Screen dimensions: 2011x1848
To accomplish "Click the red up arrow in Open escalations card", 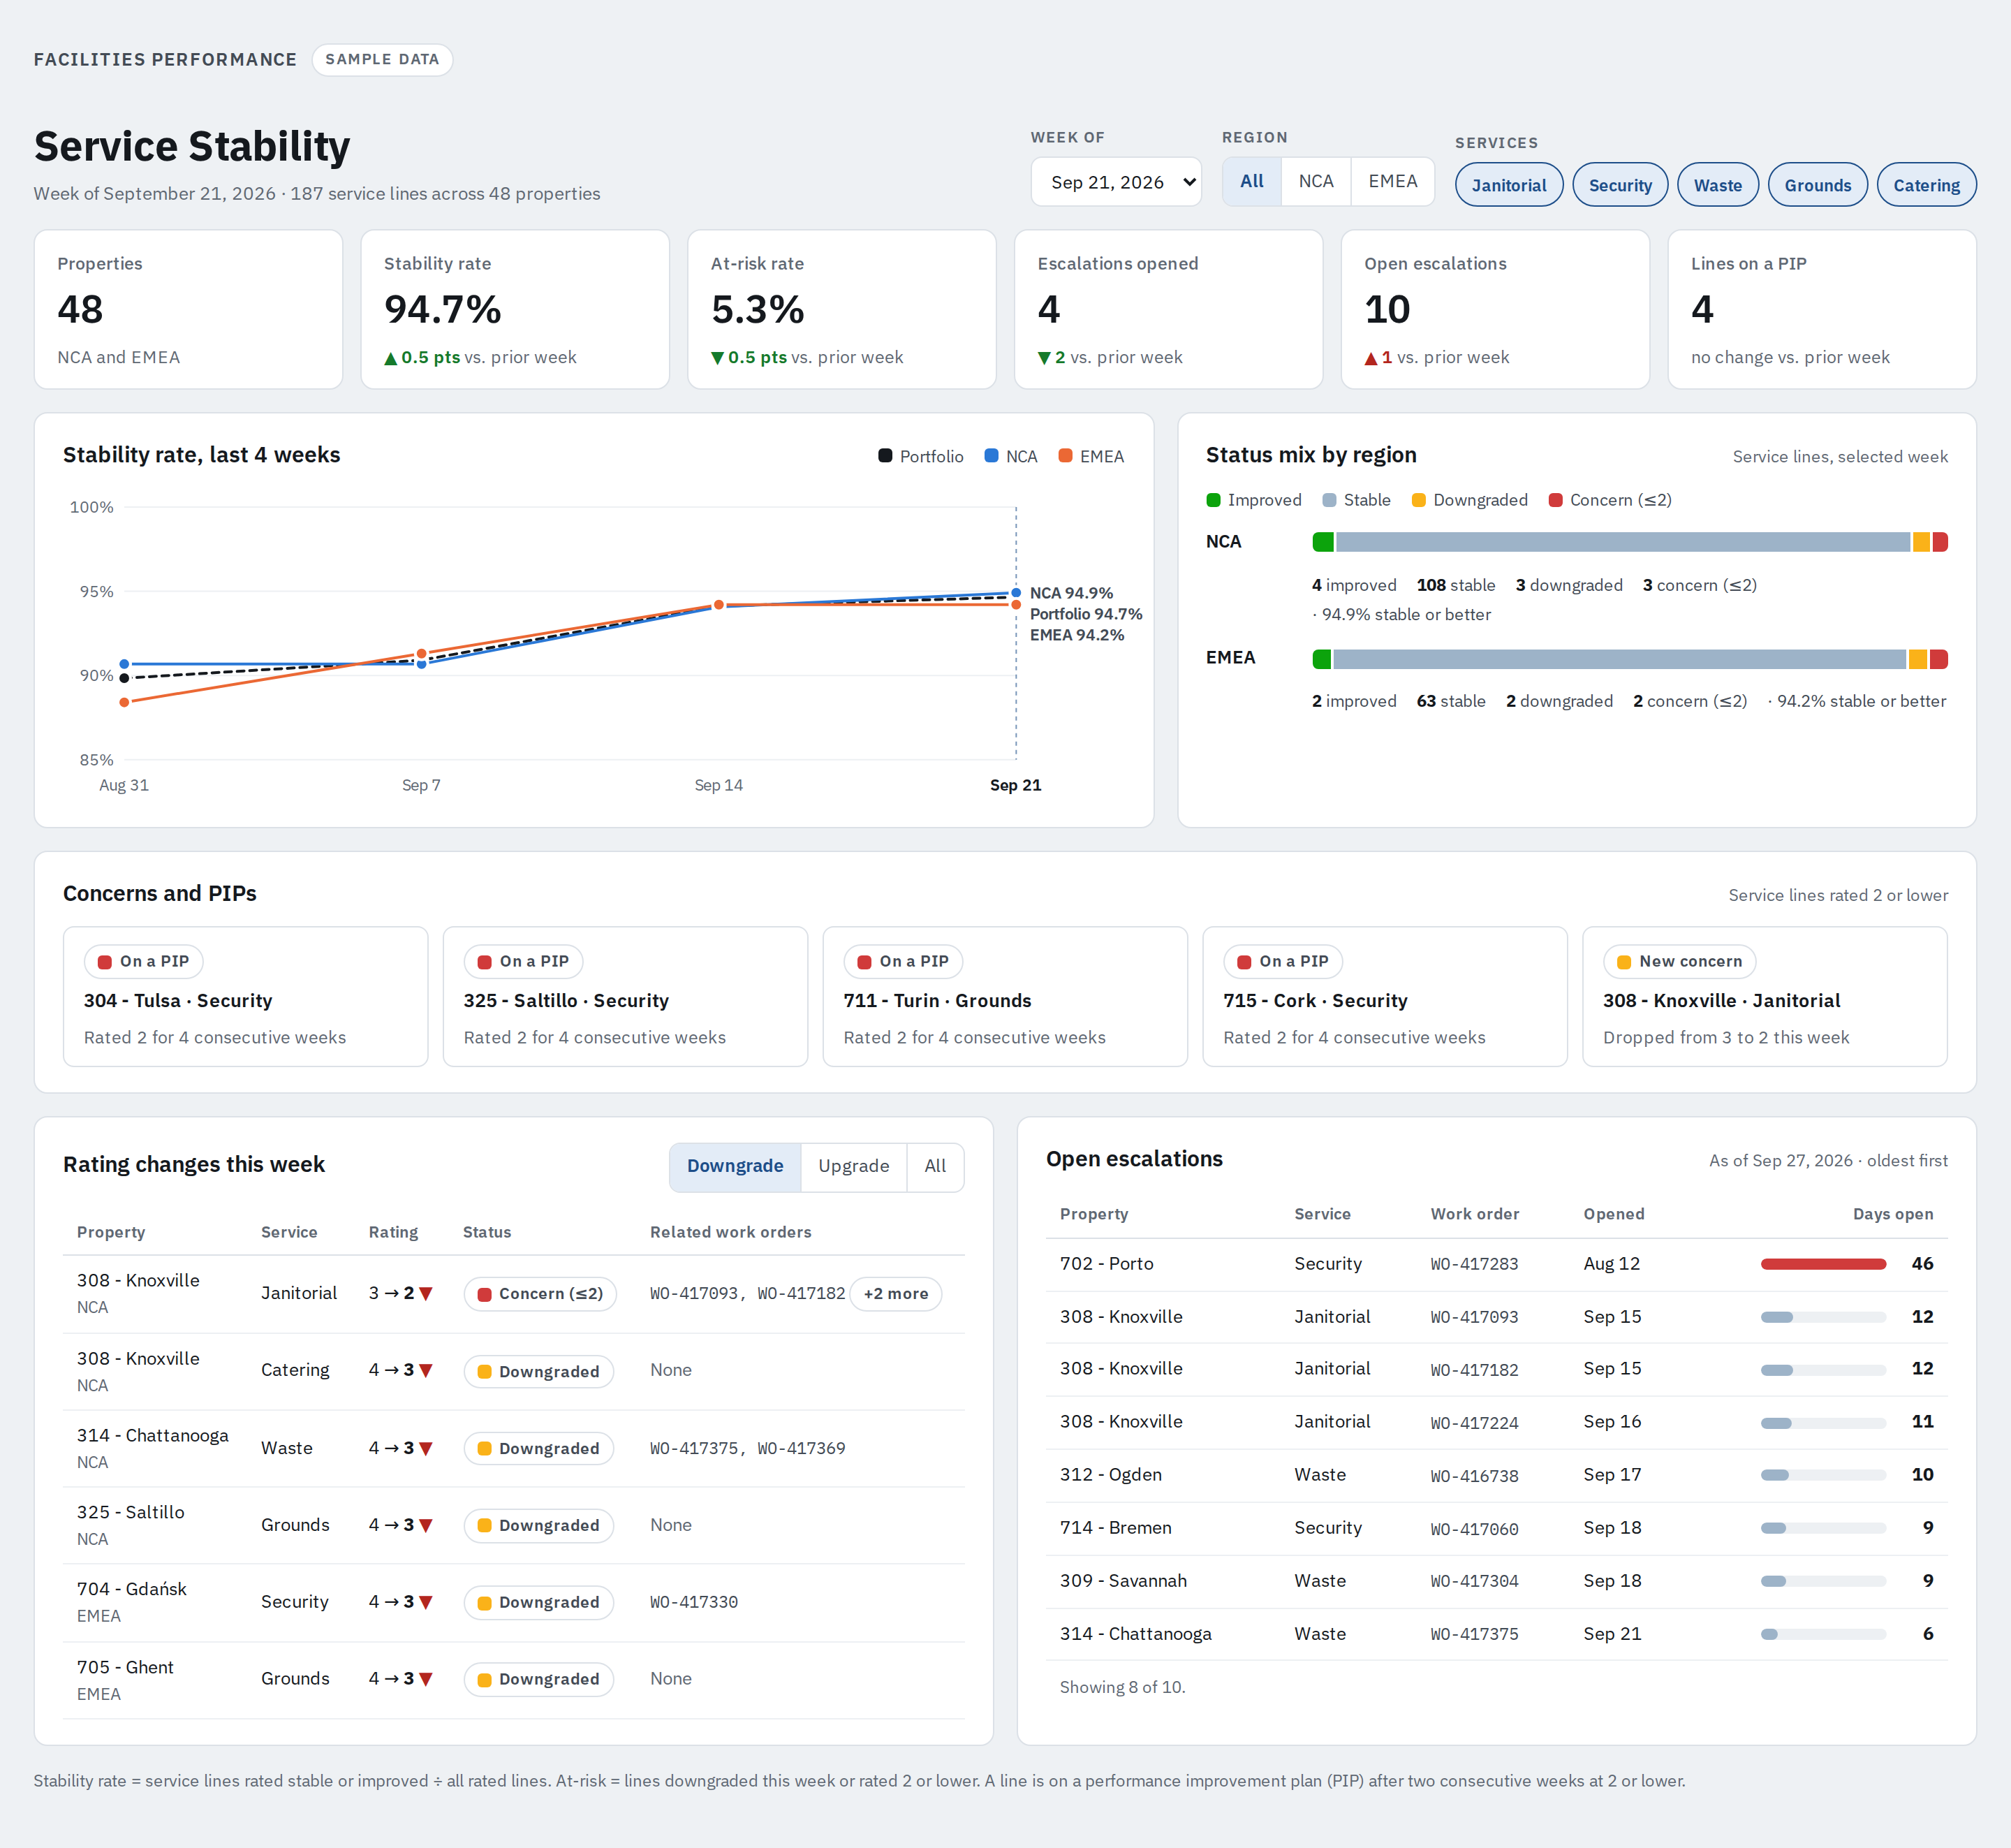I will [x=1371, y=358].
